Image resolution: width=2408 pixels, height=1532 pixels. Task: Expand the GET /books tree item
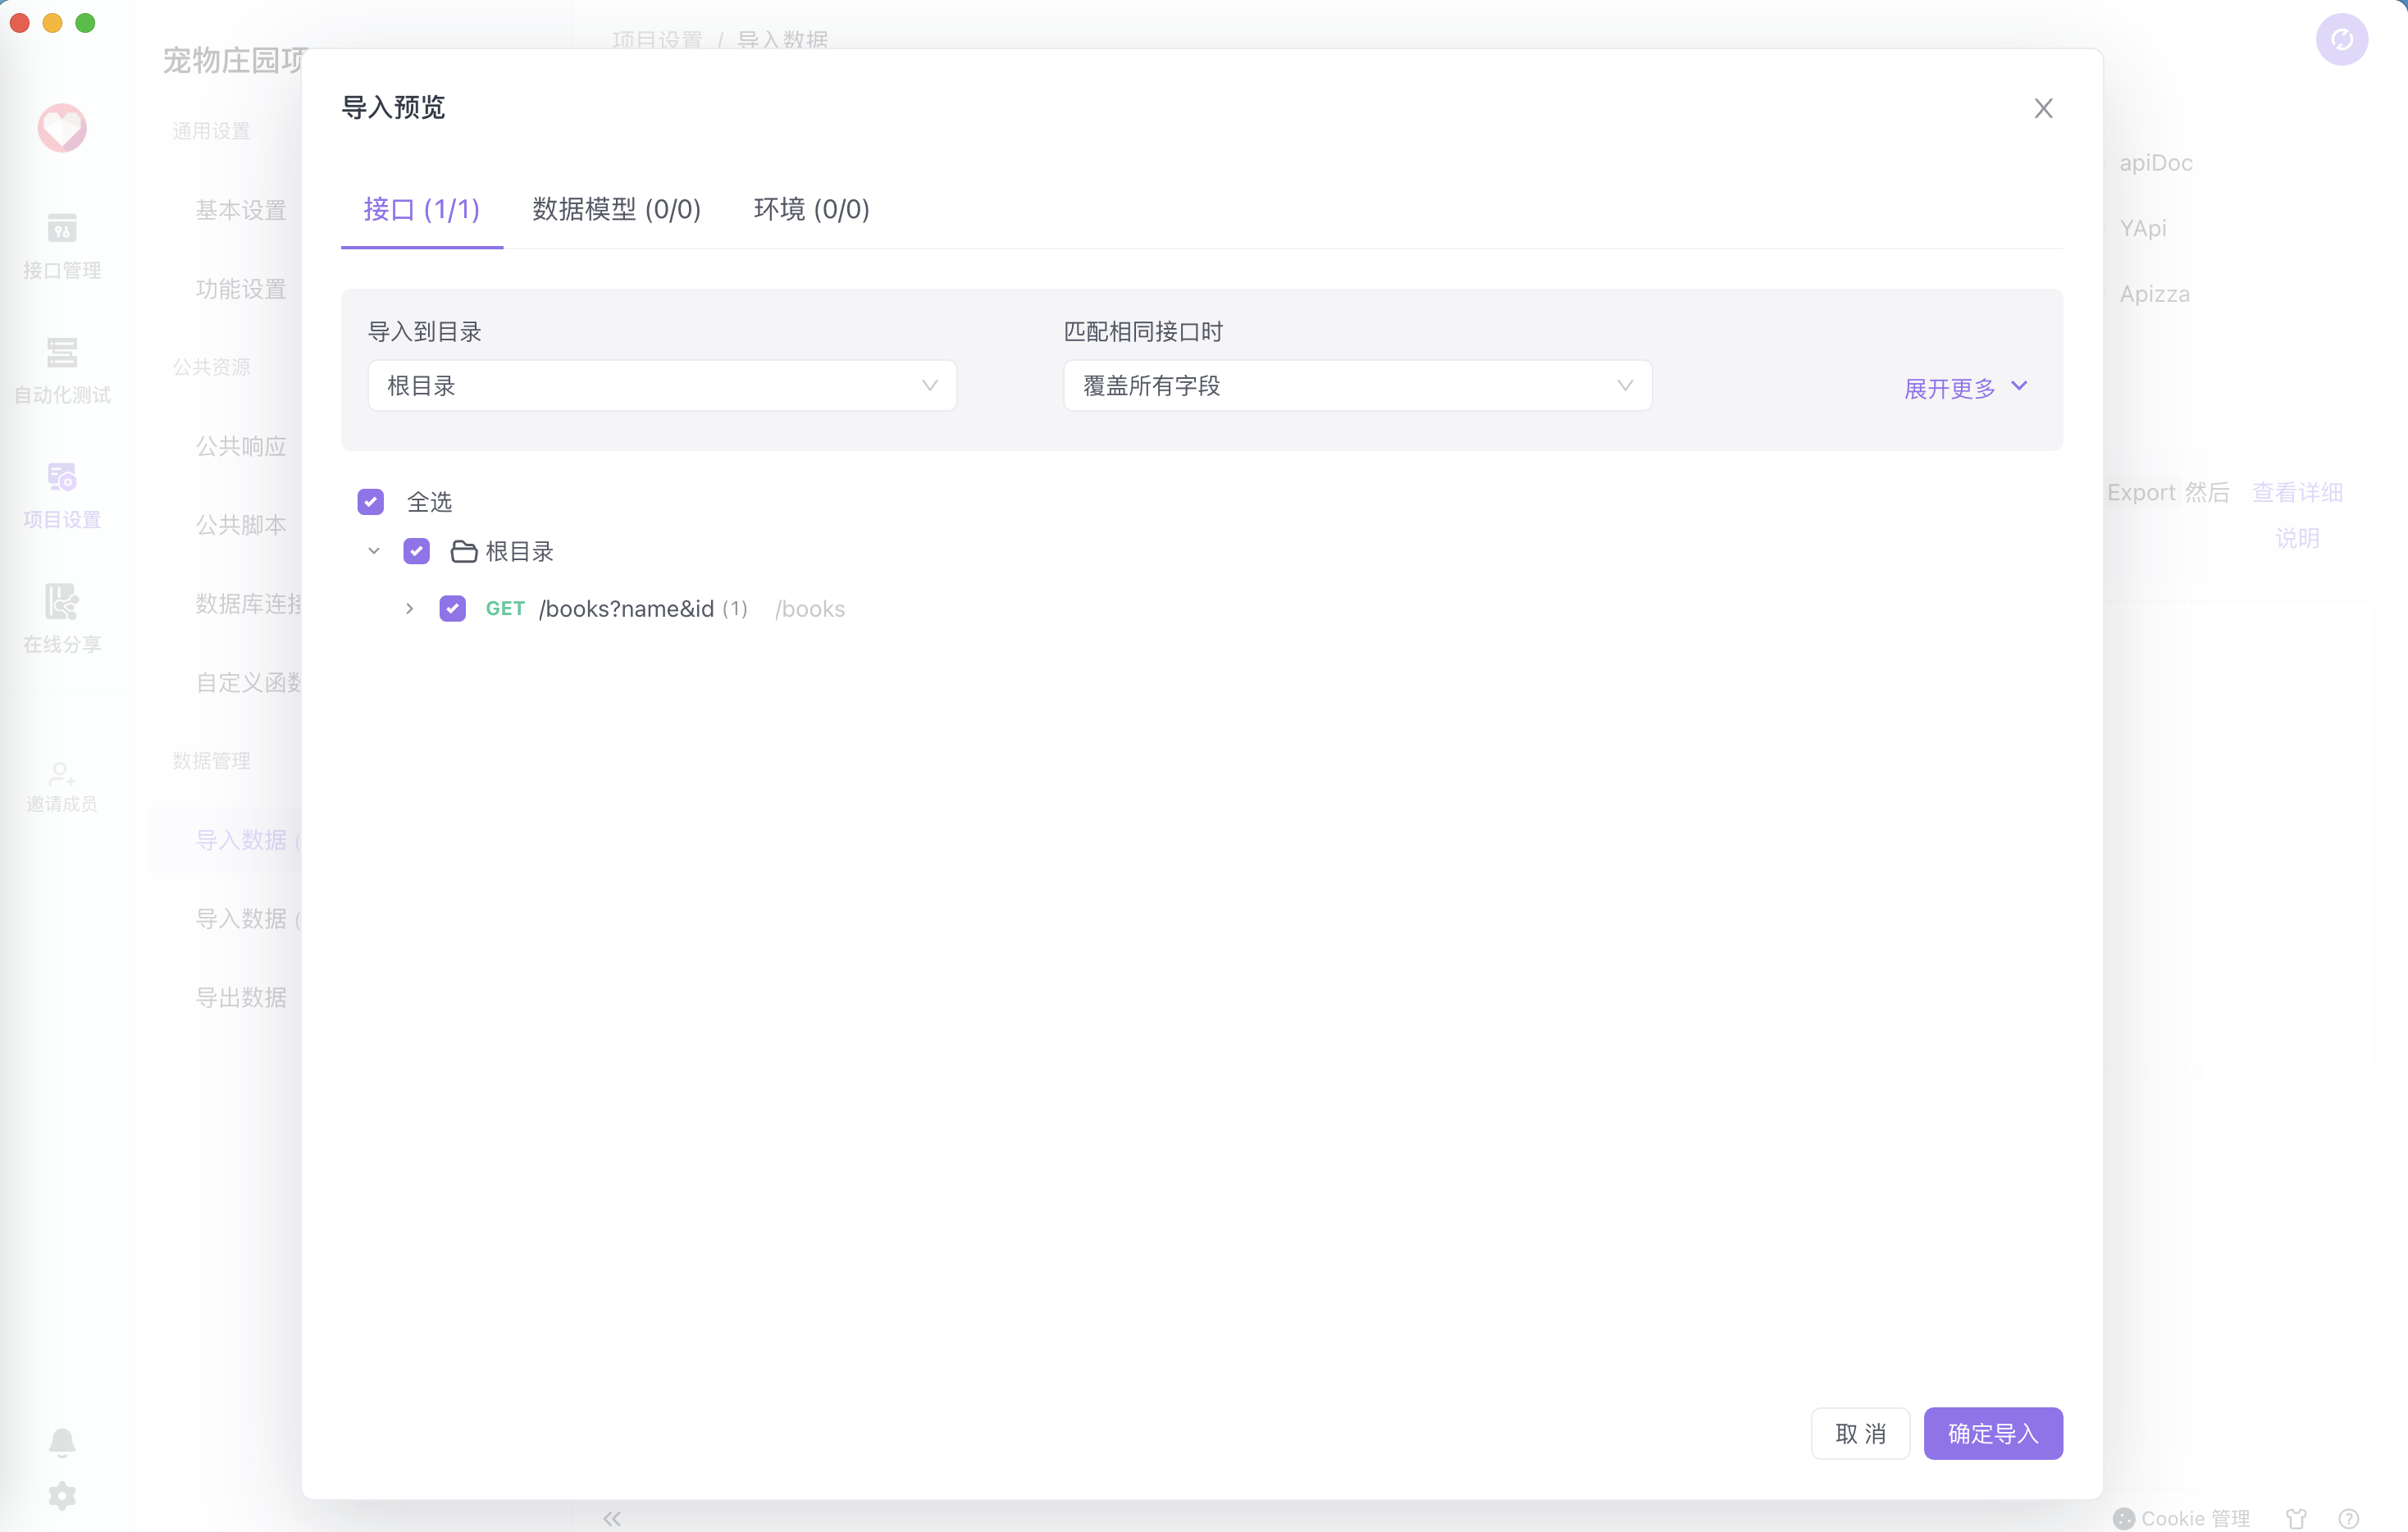pos(409,608)
